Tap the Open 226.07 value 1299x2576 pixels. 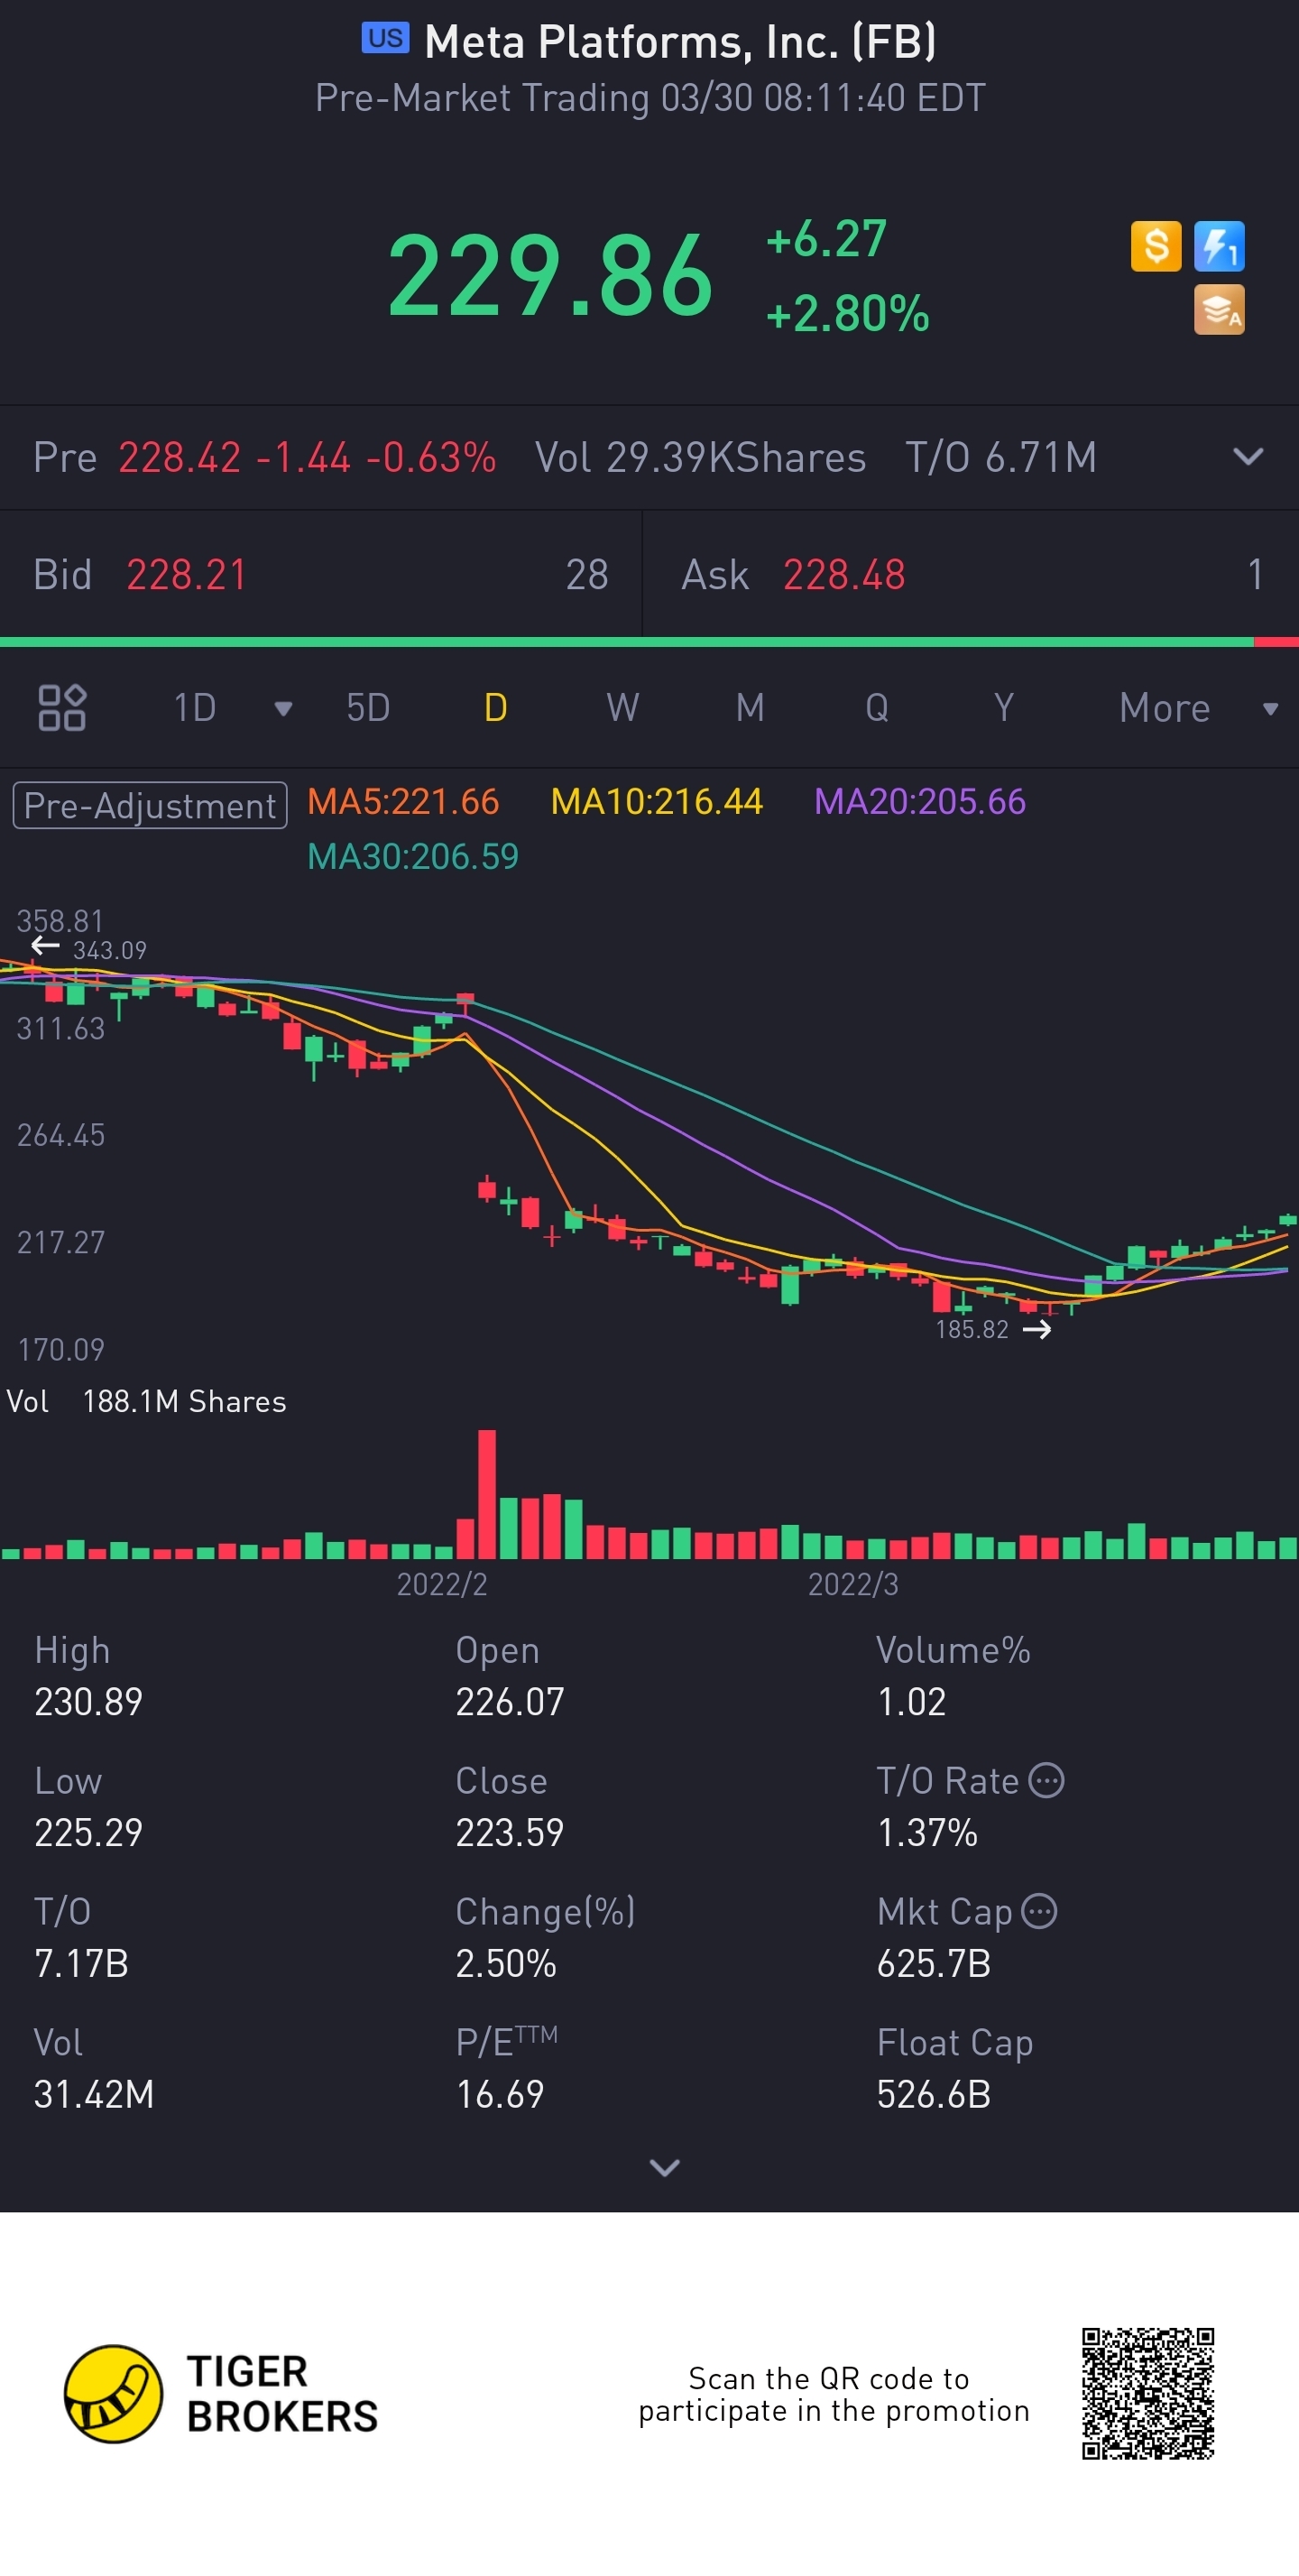tap(510, 1702)
